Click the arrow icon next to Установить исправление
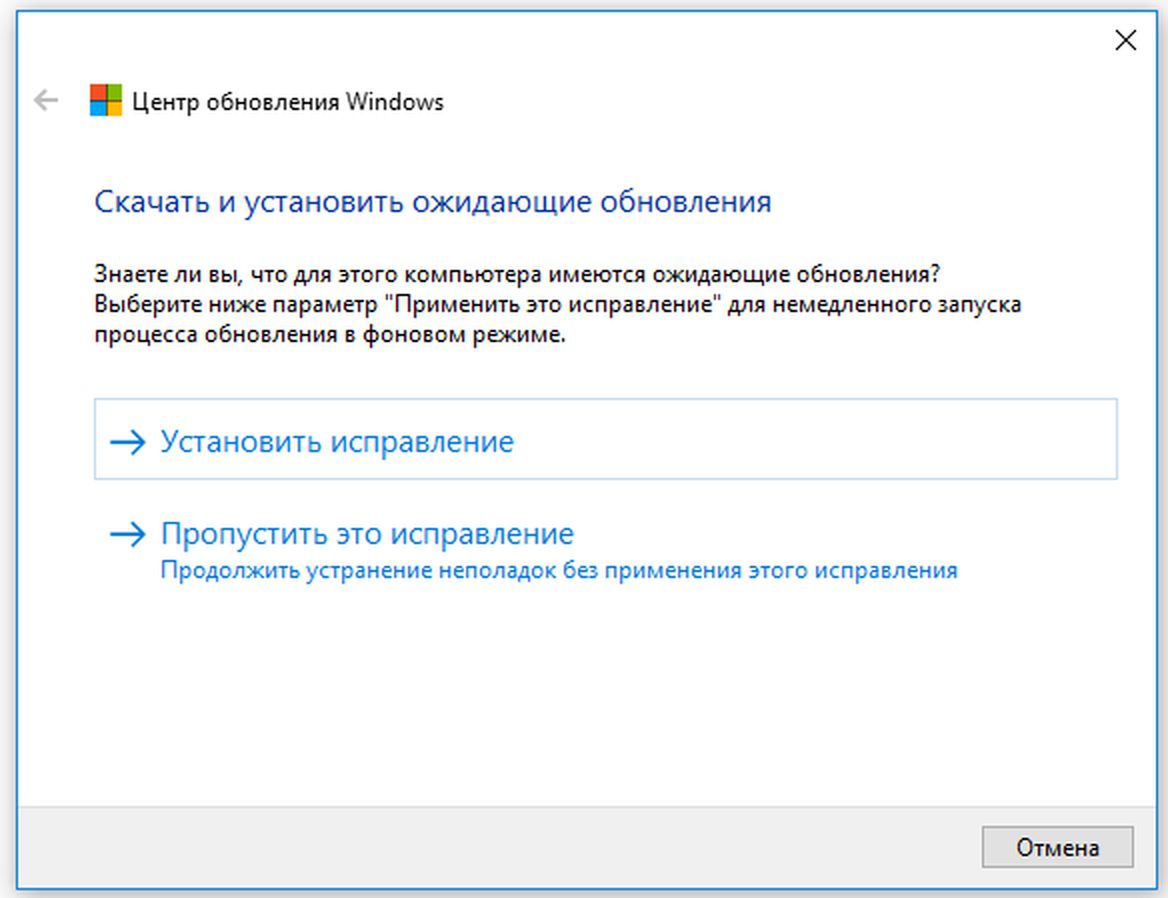 click(127, 442)
